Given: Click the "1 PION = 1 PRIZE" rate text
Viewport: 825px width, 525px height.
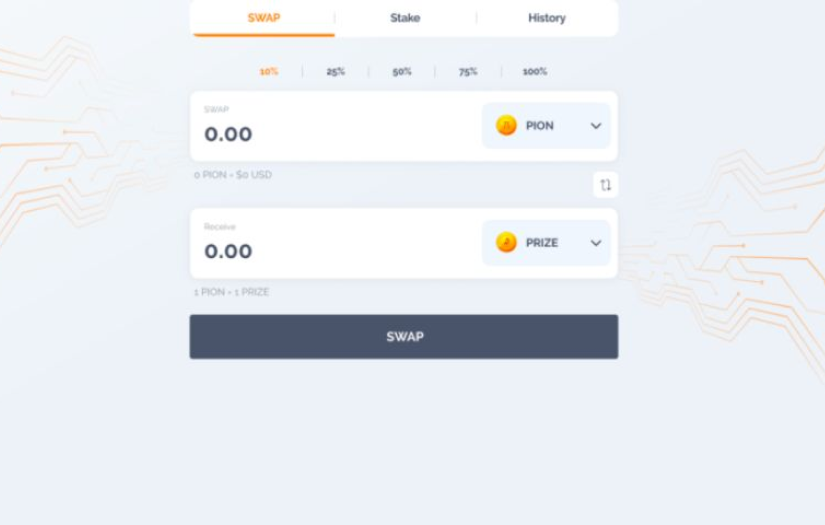Looking at the screenshot, I should pyautogui.click(x=232, y=292).
